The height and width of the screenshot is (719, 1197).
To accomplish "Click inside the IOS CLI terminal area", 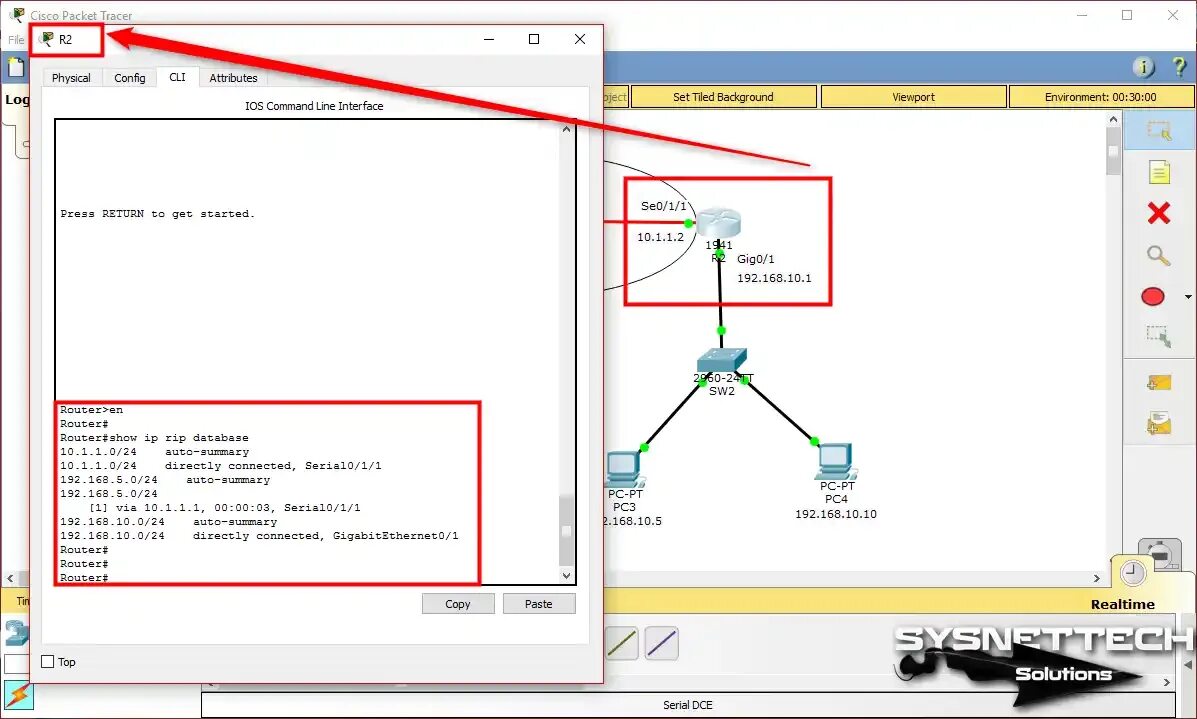I will point(308,352).
